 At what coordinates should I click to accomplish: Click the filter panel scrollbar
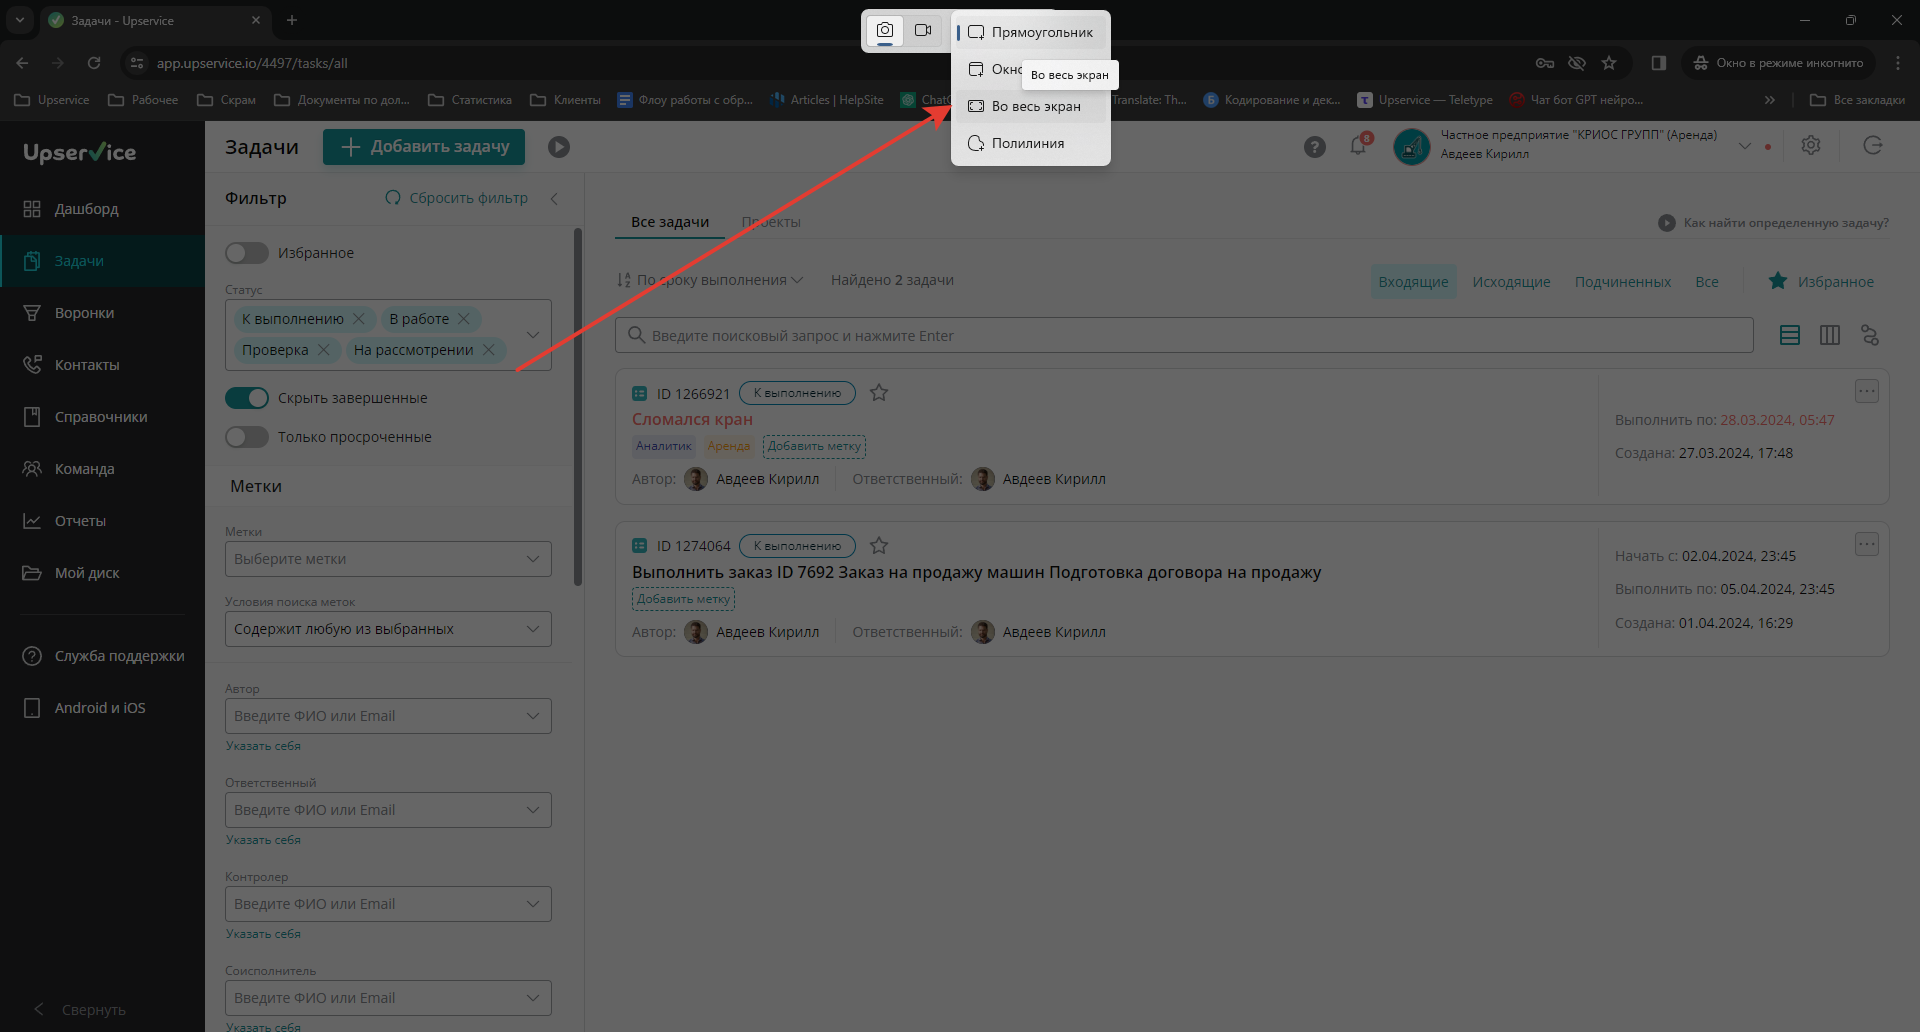click(x=578, y=408)
